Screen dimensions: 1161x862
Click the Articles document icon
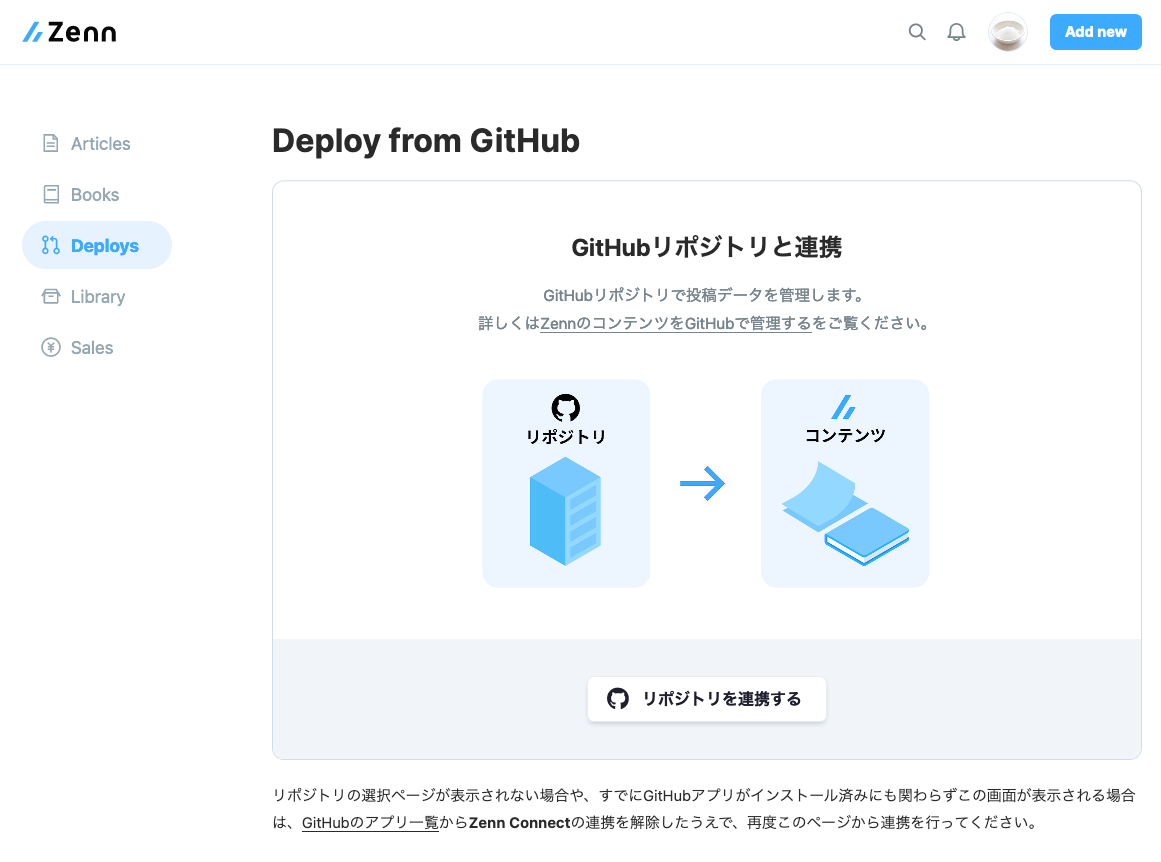click(50, 144)
